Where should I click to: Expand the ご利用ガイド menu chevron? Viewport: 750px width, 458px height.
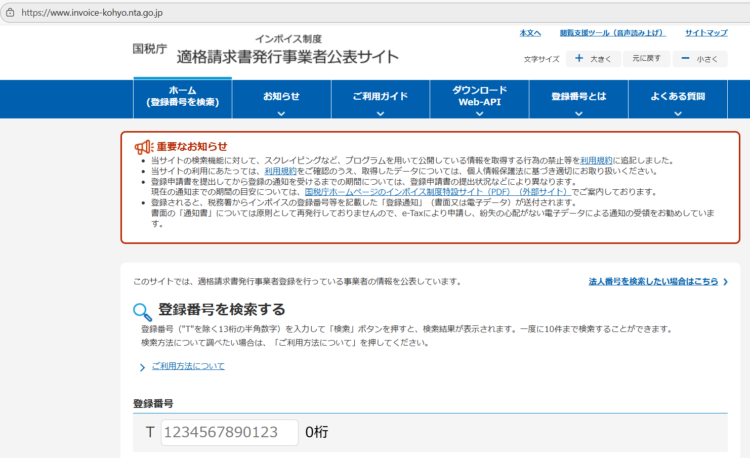380,114
